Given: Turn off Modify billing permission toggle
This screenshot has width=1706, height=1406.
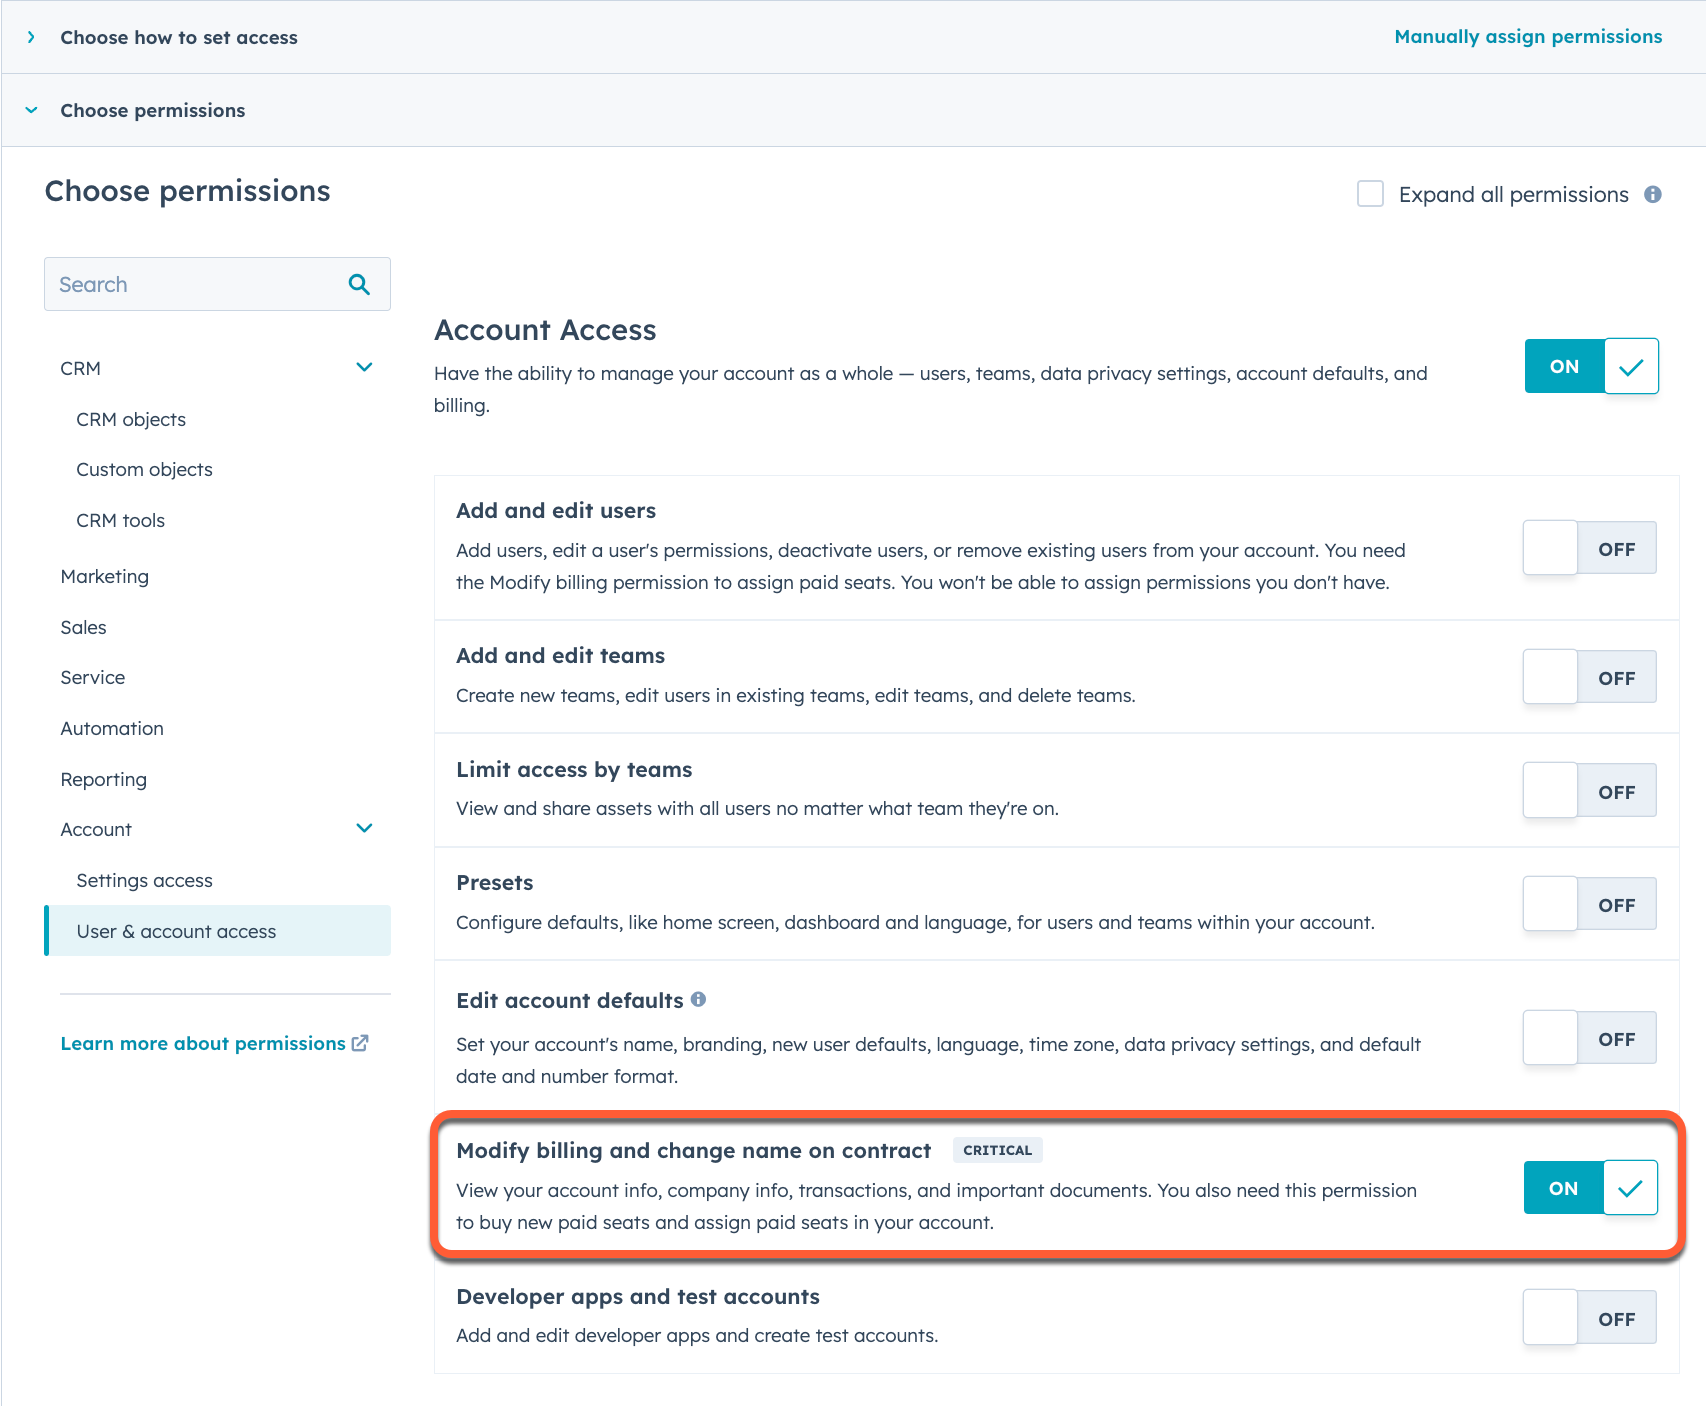Looking at the screenshot, I should pyautogui.click(x=1590, y=1187).
